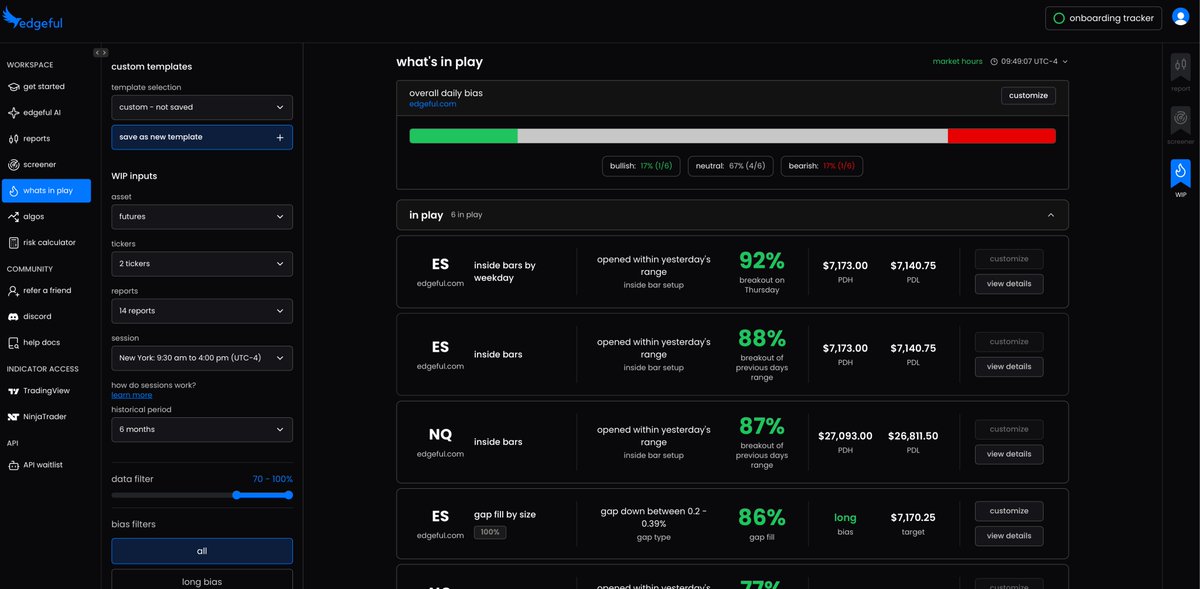Click the clock icon beside the time
Screen dimensions: 1200x589
[x=994, y=62]
